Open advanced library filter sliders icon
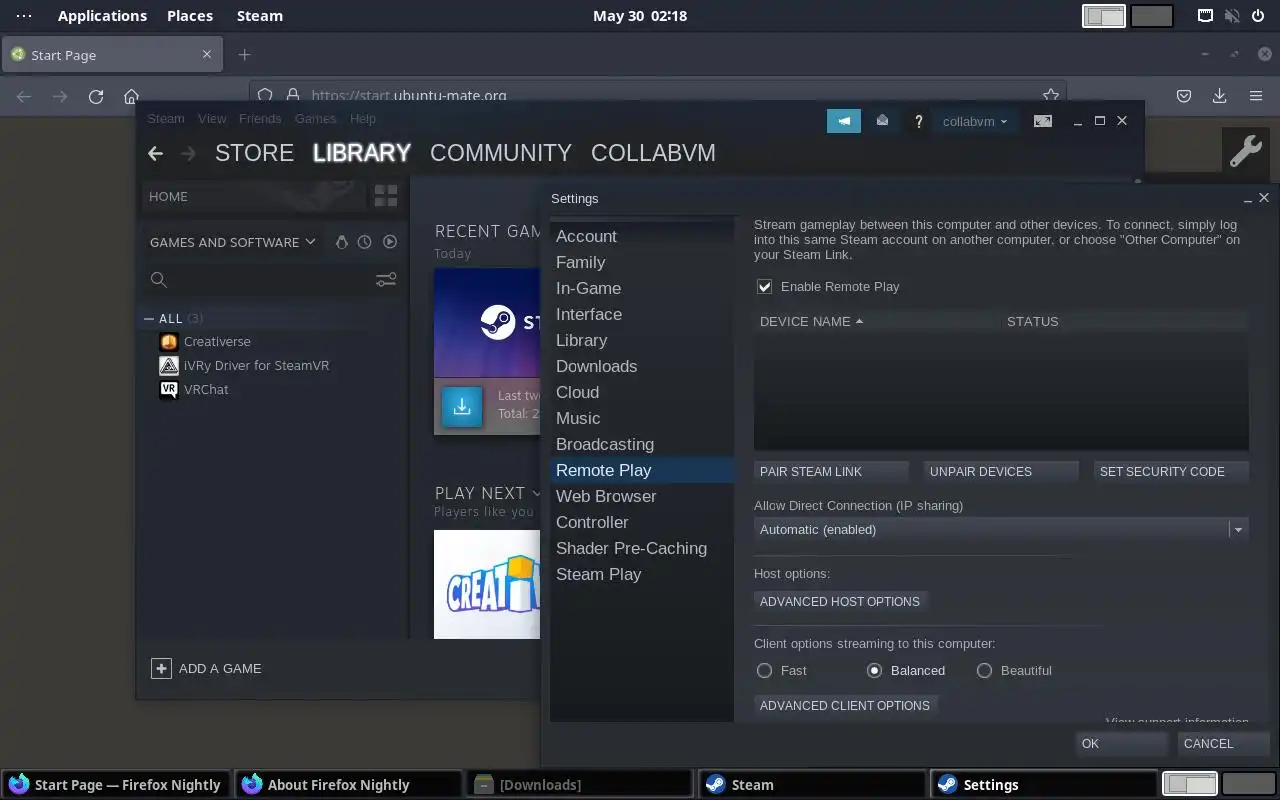 coord(386,280)
